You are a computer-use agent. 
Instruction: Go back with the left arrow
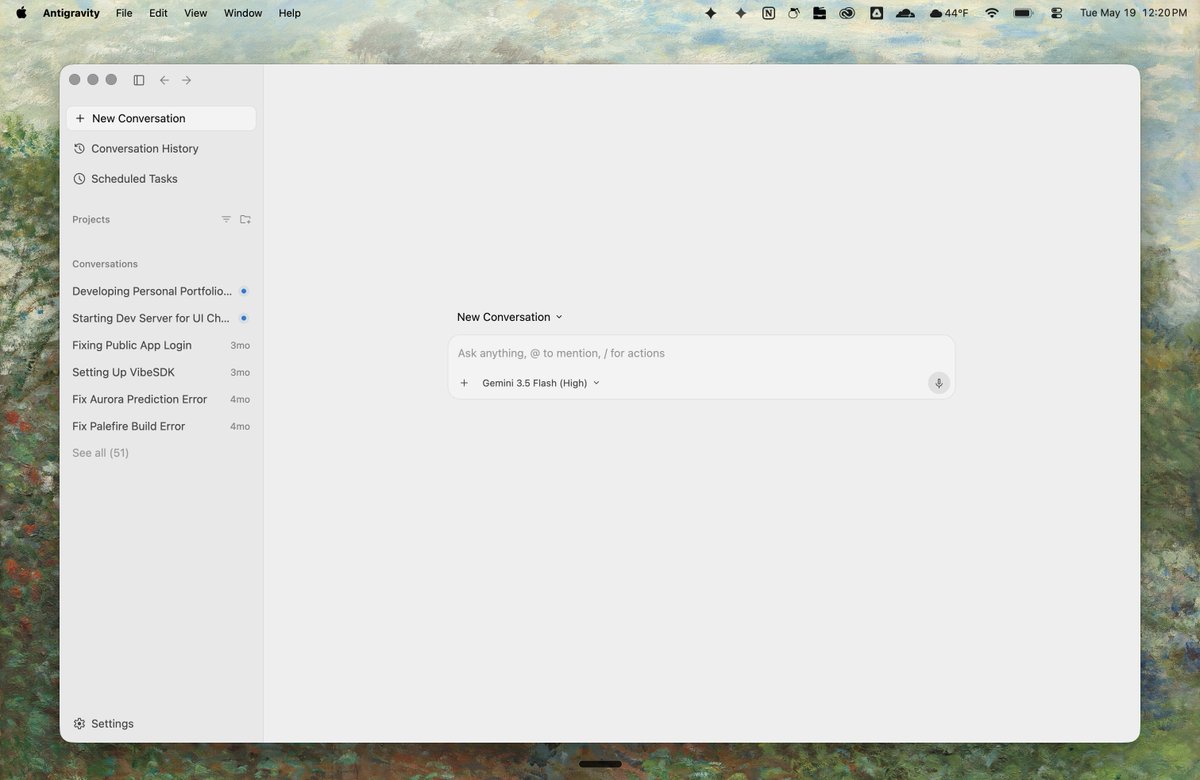click(x=165, y=80)
